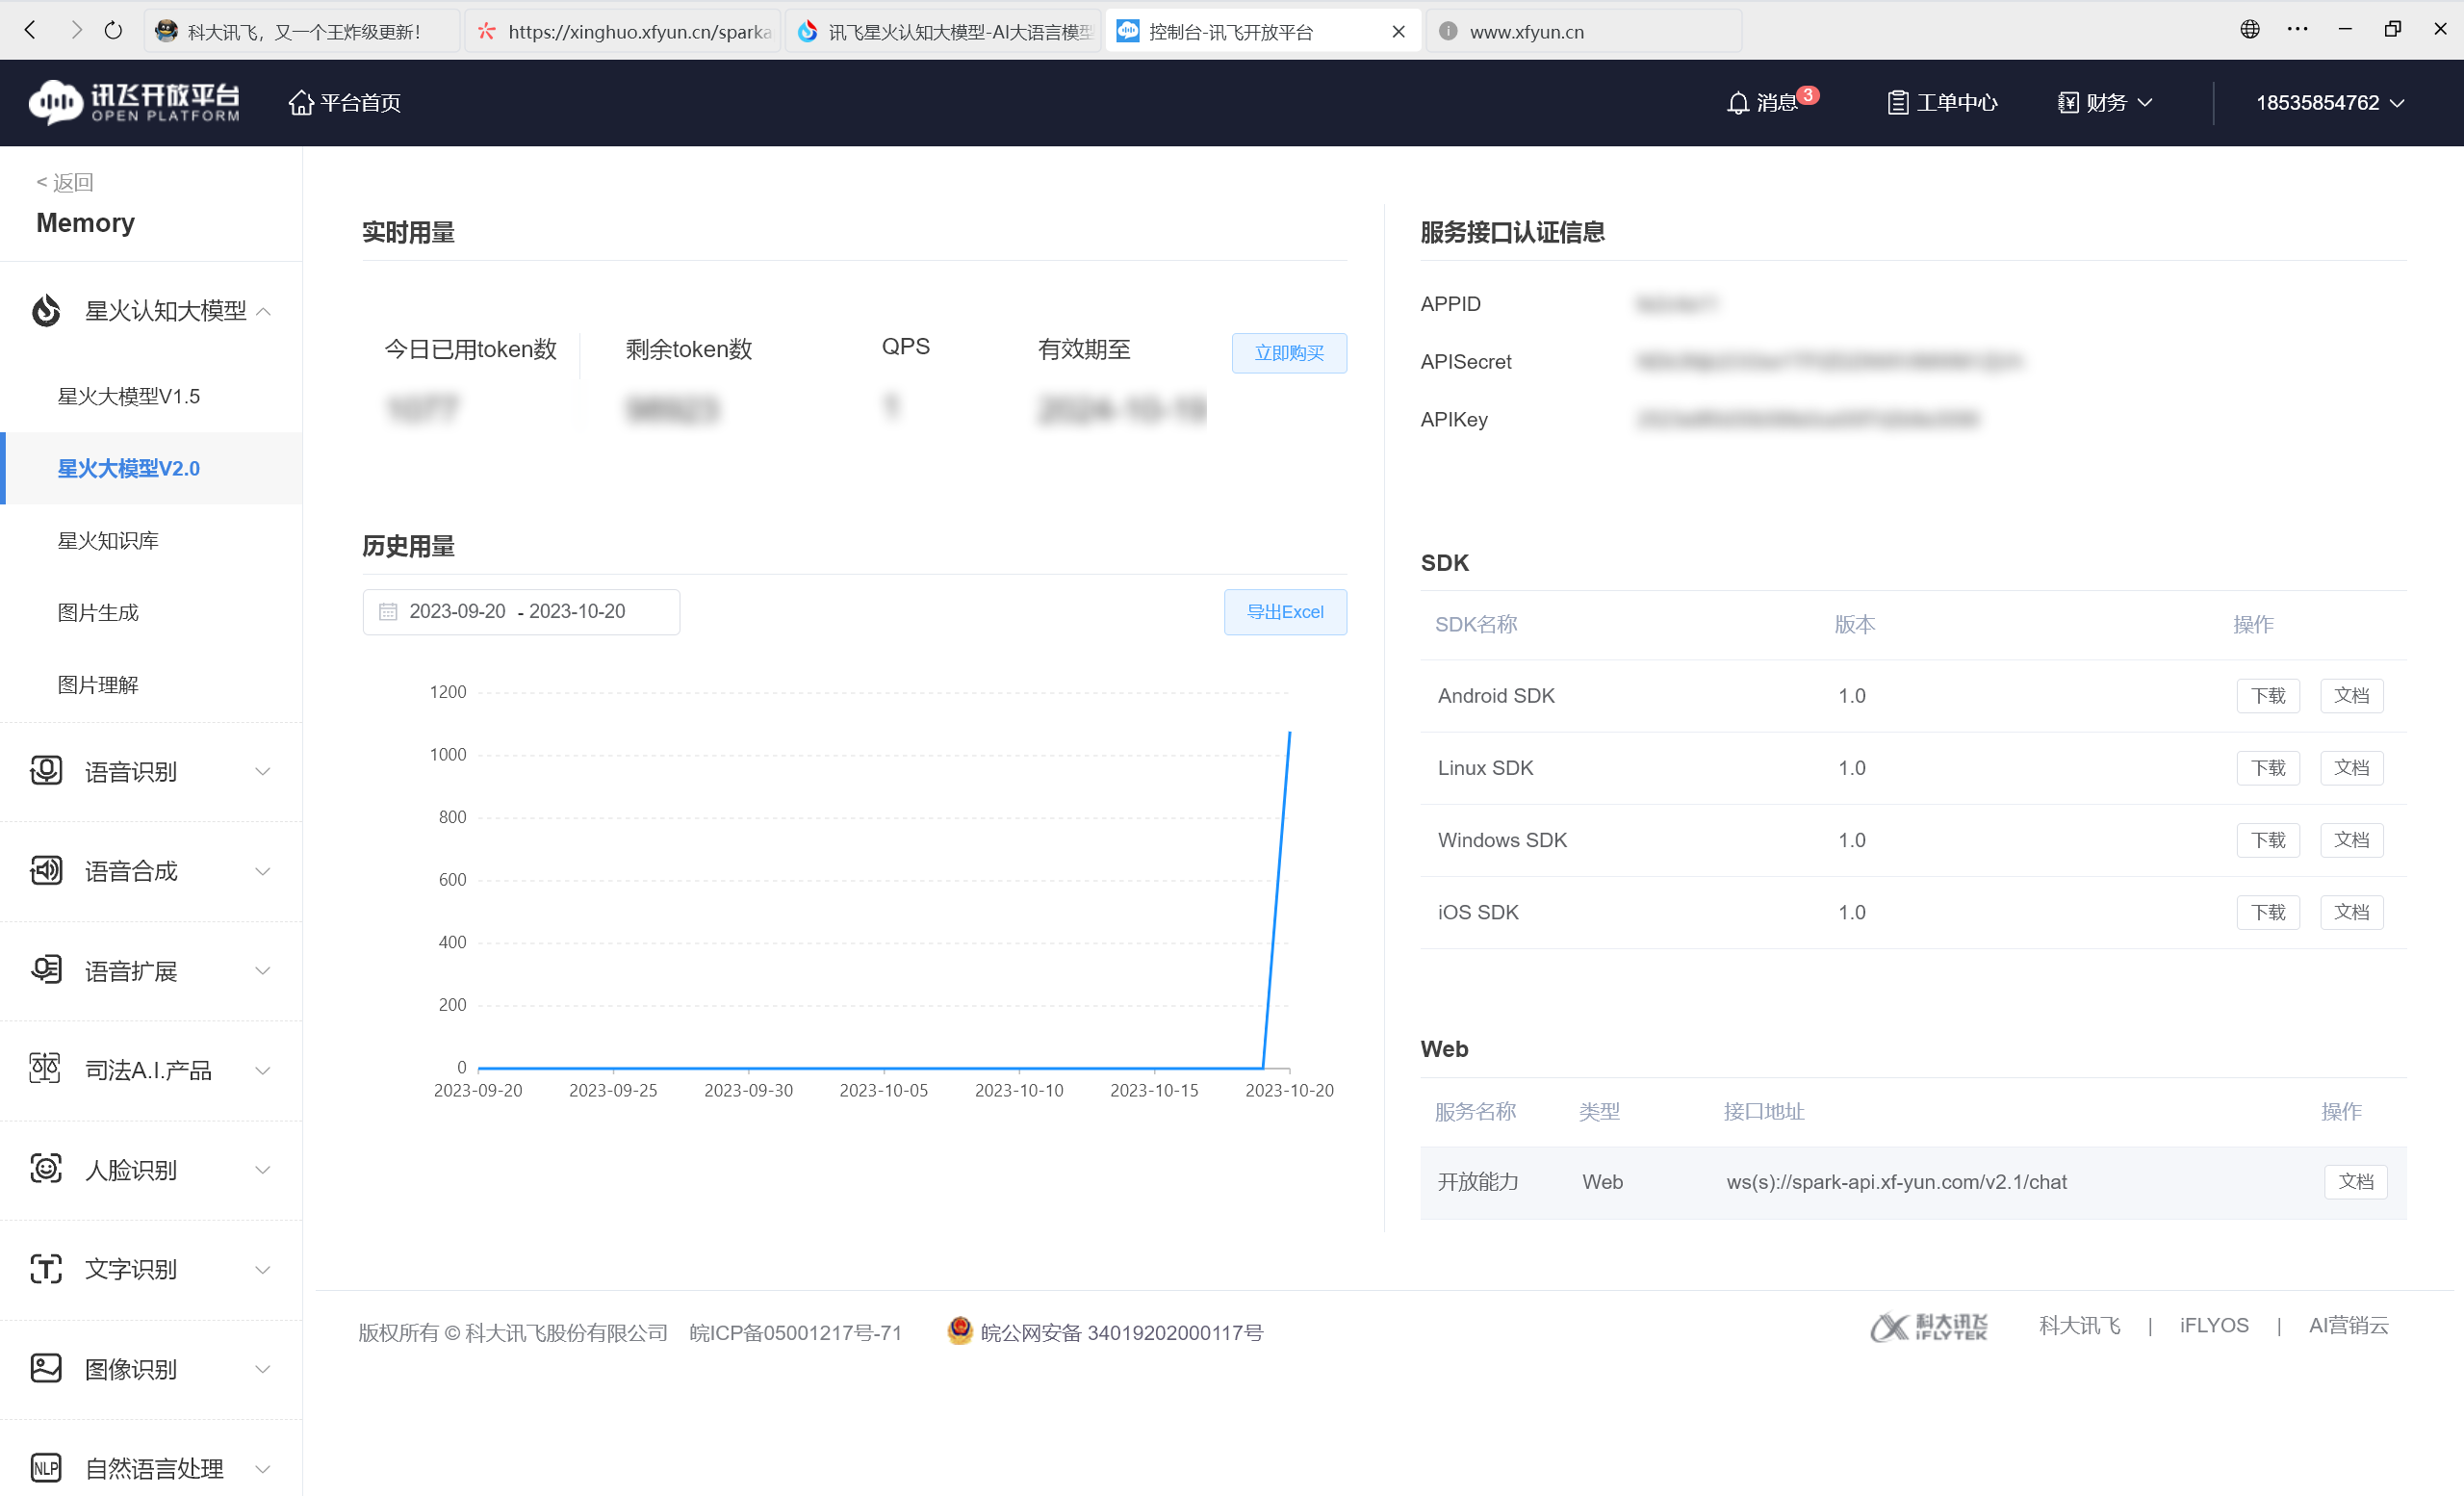Open the account 18535854762 dropdown
2464x1496 pixels.
point(2330,103)
